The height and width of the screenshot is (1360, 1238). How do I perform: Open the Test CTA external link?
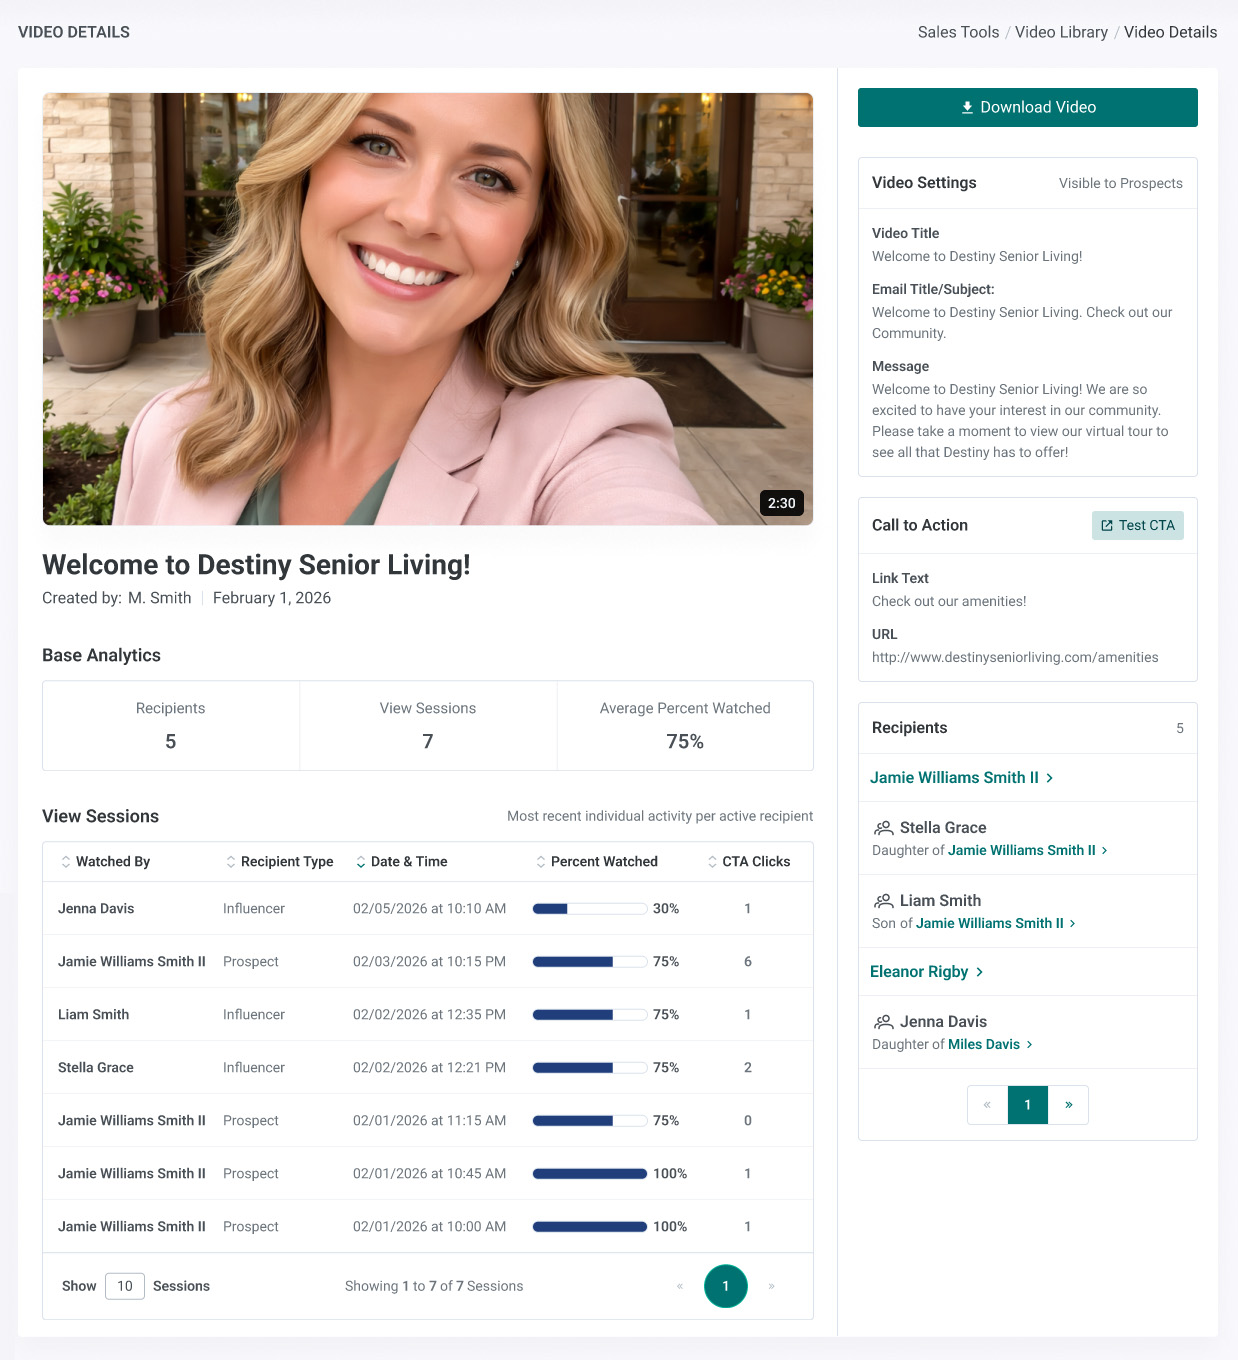[1137, 525]
